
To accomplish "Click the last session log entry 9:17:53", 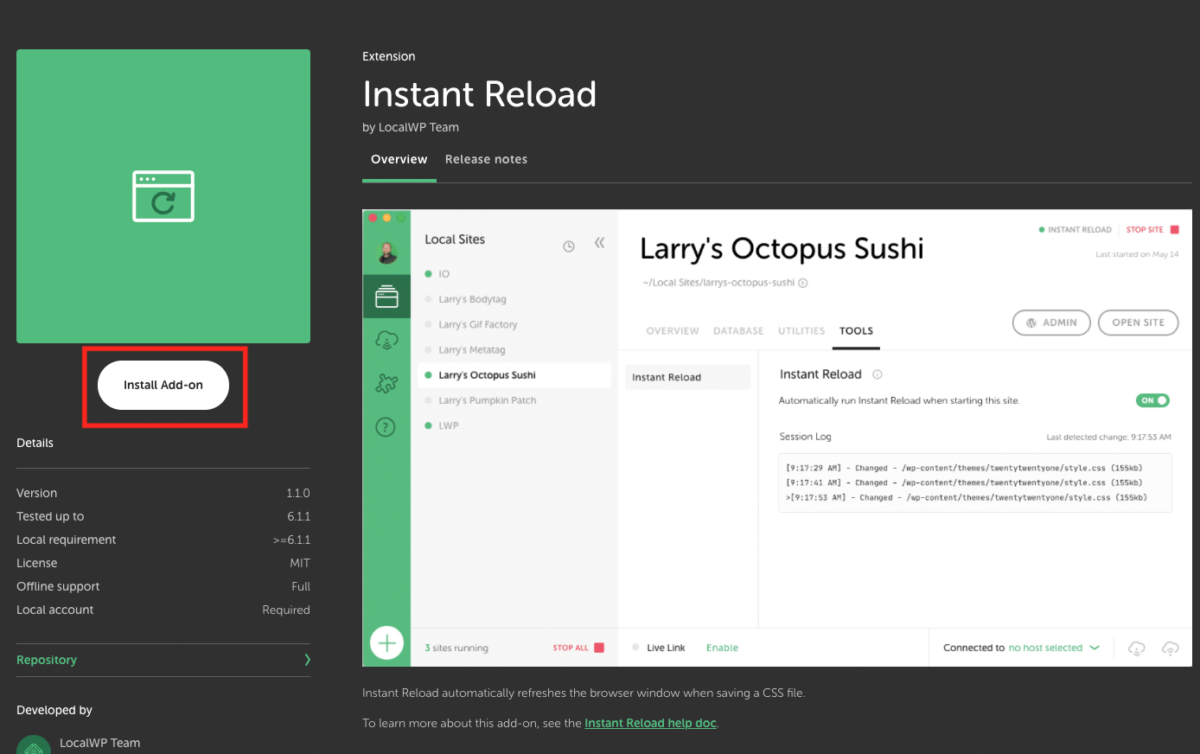I will (x=964, y=497).
